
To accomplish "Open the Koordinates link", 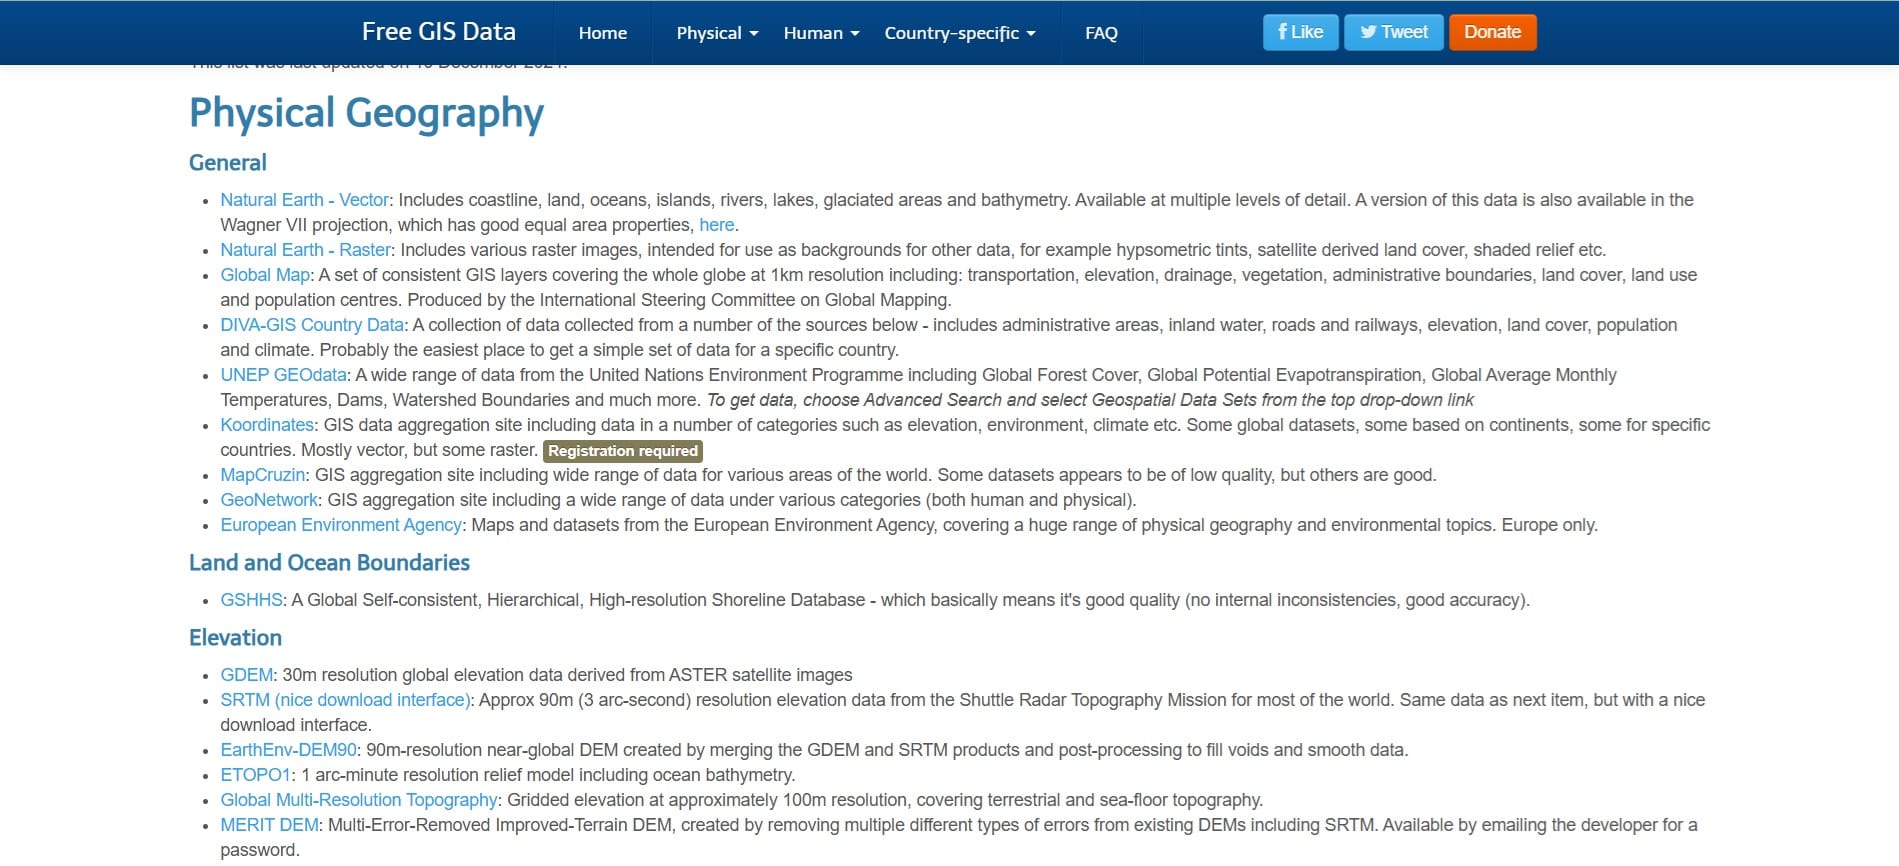I will click(x=267, y=425).
